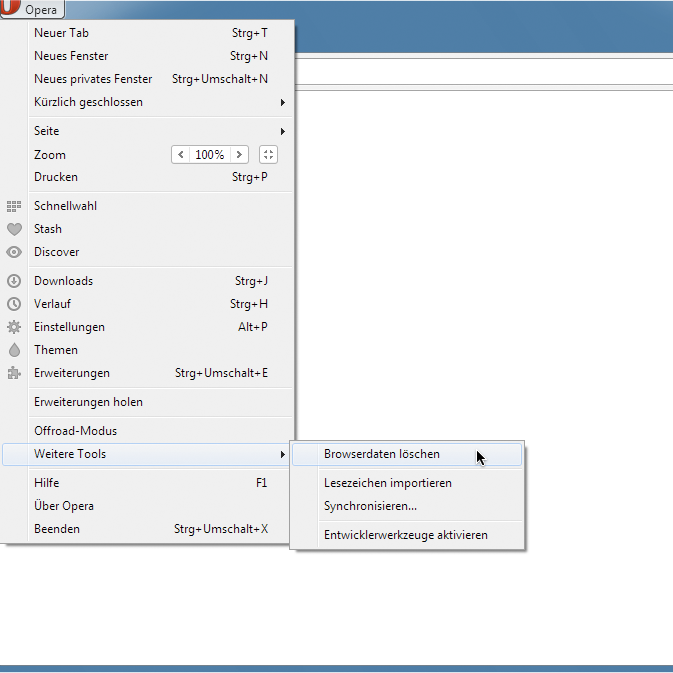Select Synchronisieren... in submenu
This screenshot has width=673, height=673.
pos(407,506)
